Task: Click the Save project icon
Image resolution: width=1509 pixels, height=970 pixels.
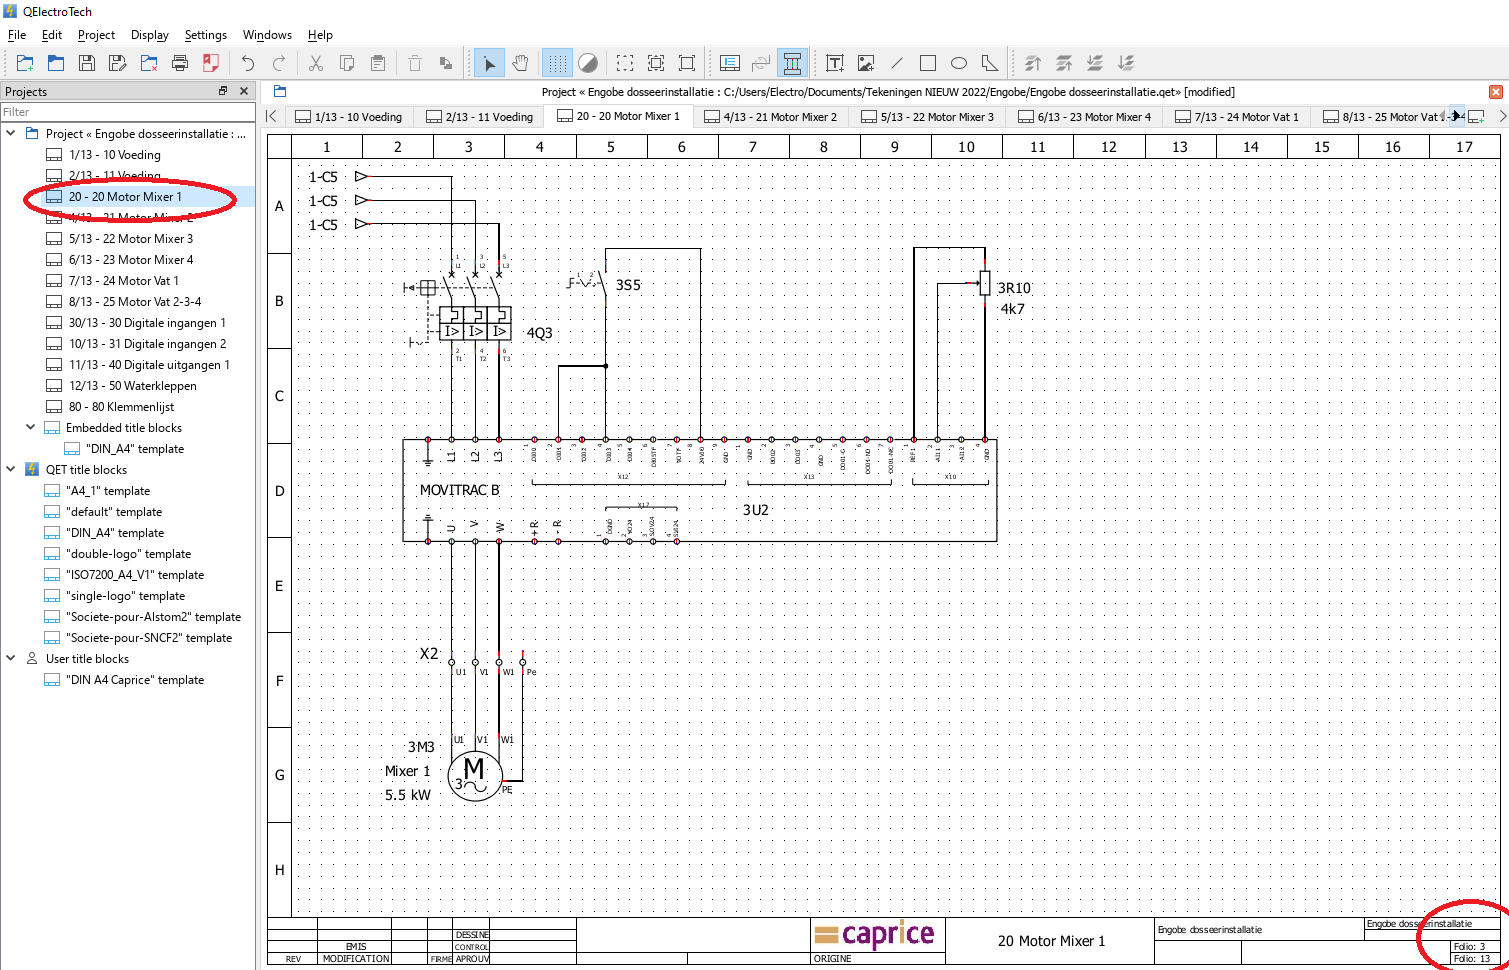Action: coord(87,64)
